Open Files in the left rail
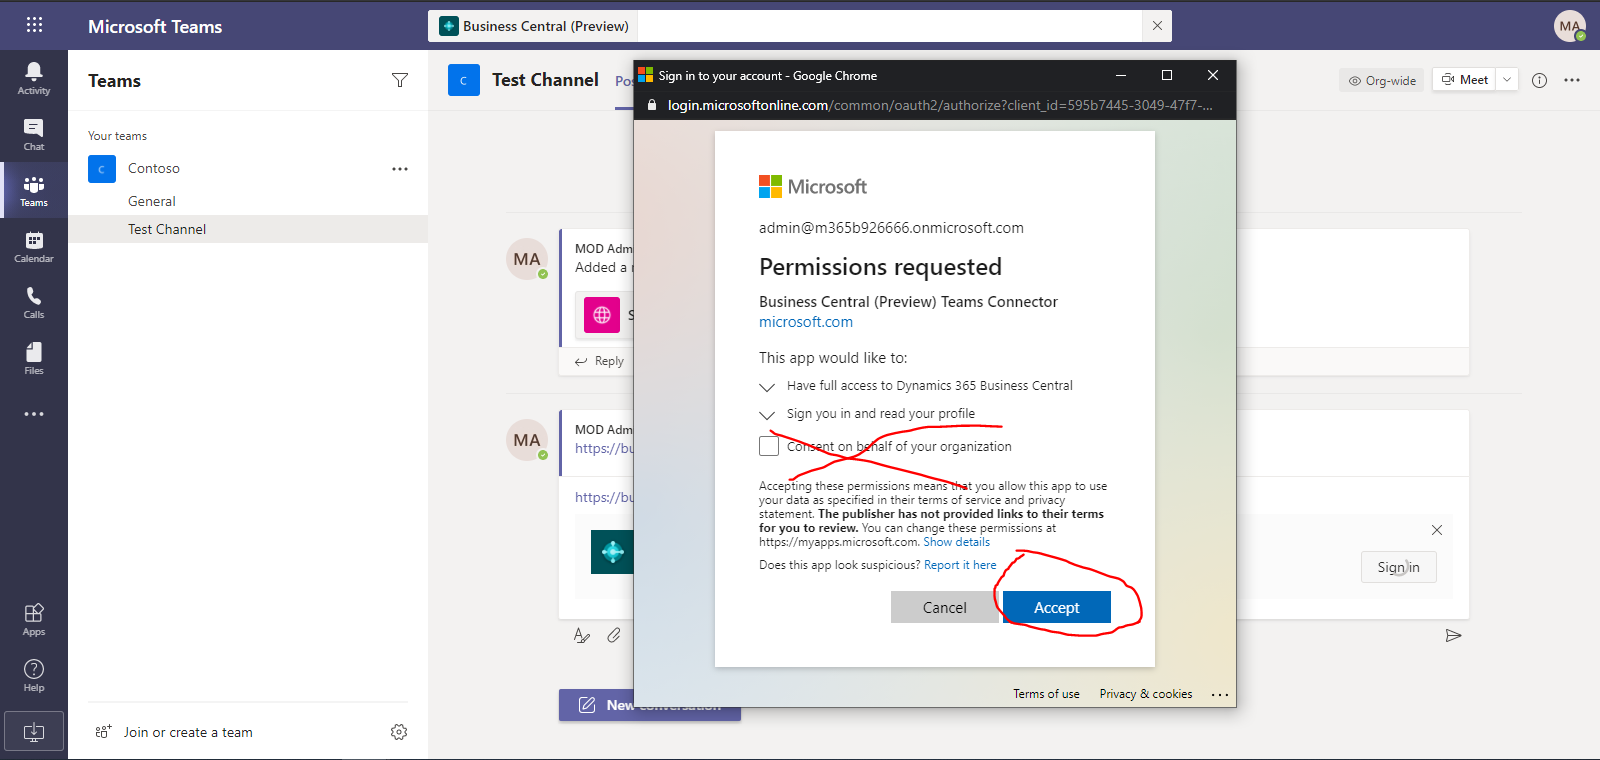This screenshot has width=1600, height=760. click(33, 358)
